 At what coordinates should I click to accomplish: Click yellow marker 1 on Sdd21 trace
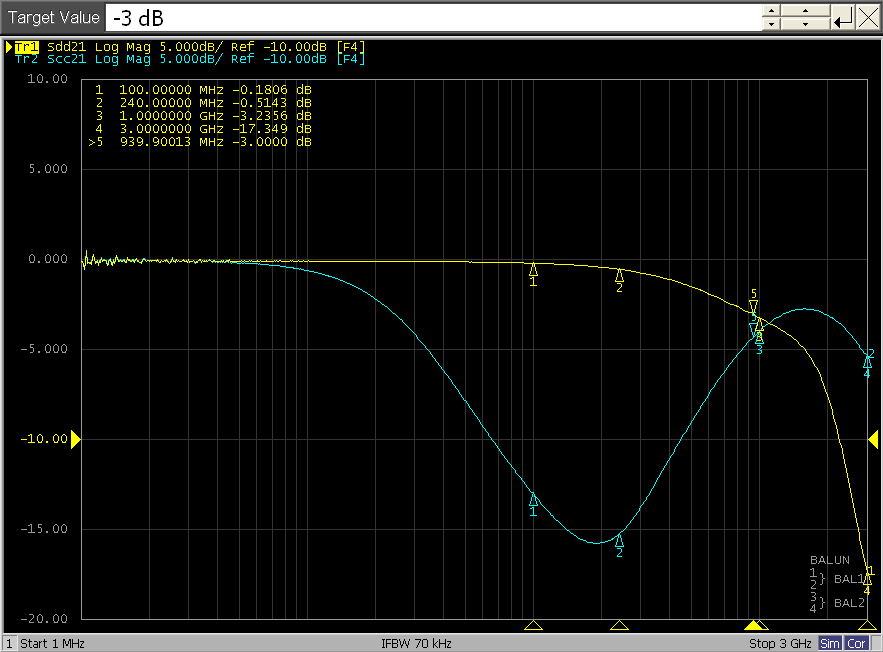click(x=533, y=270)
